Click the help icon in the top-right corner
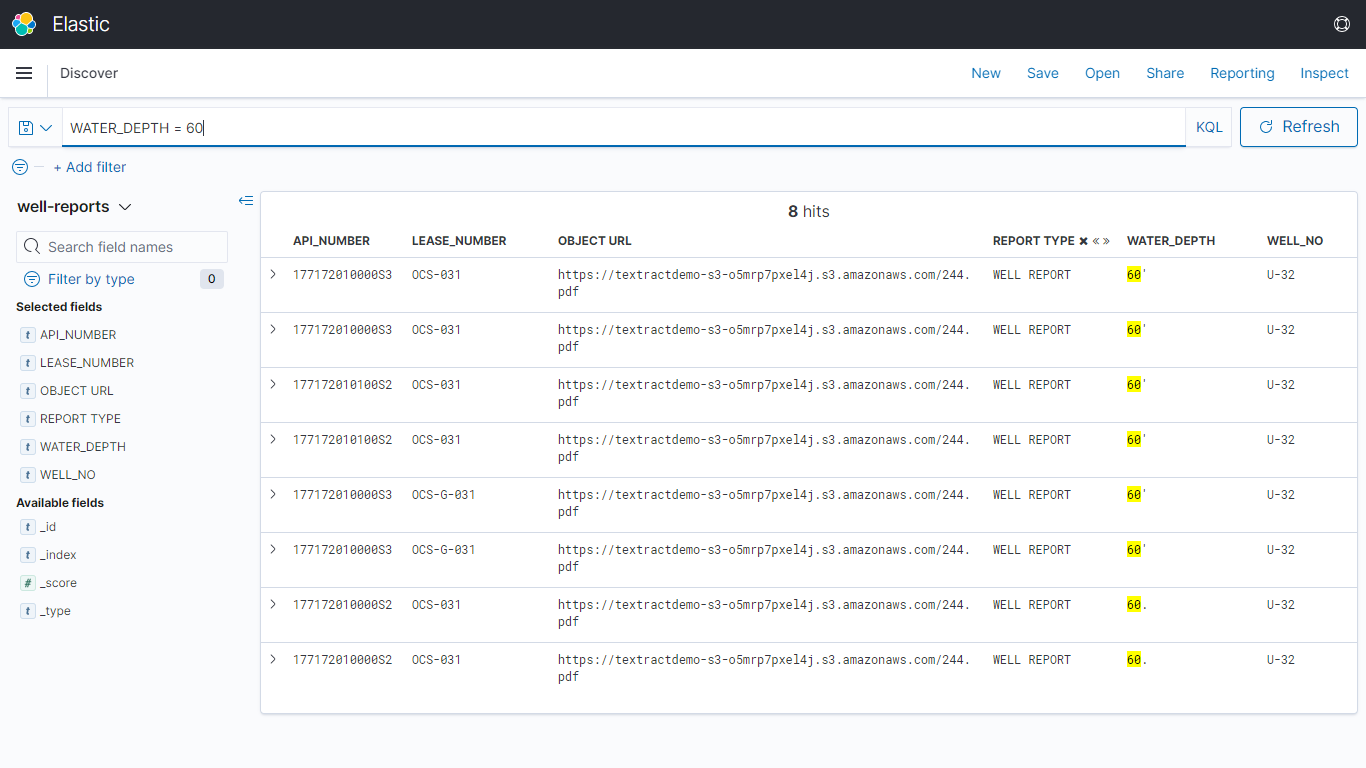Image resolution: width=1366 pixels, height=768 pixels. pos(1342,23)
